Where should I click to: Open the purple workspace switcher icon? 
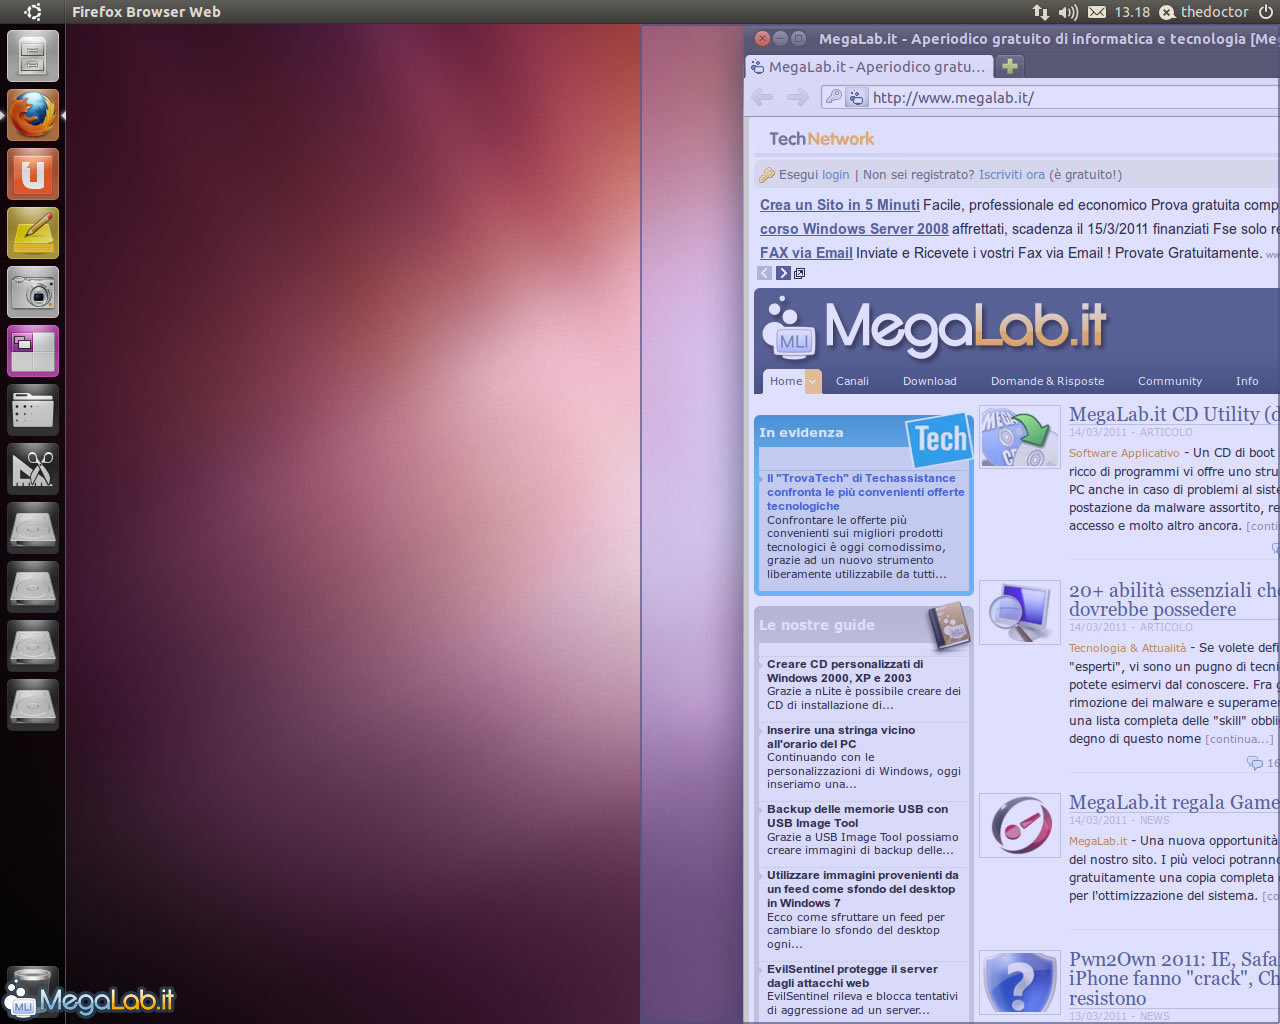[33, 351]
